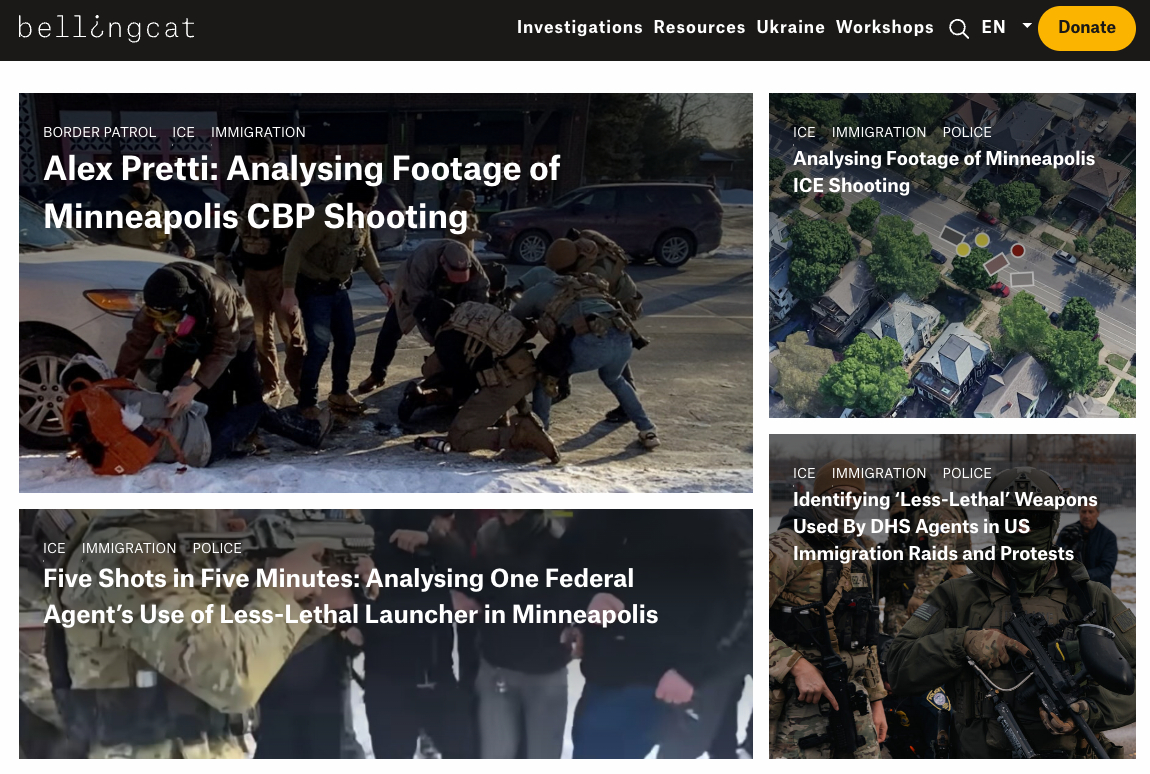Click the bellingcat logo
The height and width of the screenshot is (774, 1150).
(x=106, y=28)
